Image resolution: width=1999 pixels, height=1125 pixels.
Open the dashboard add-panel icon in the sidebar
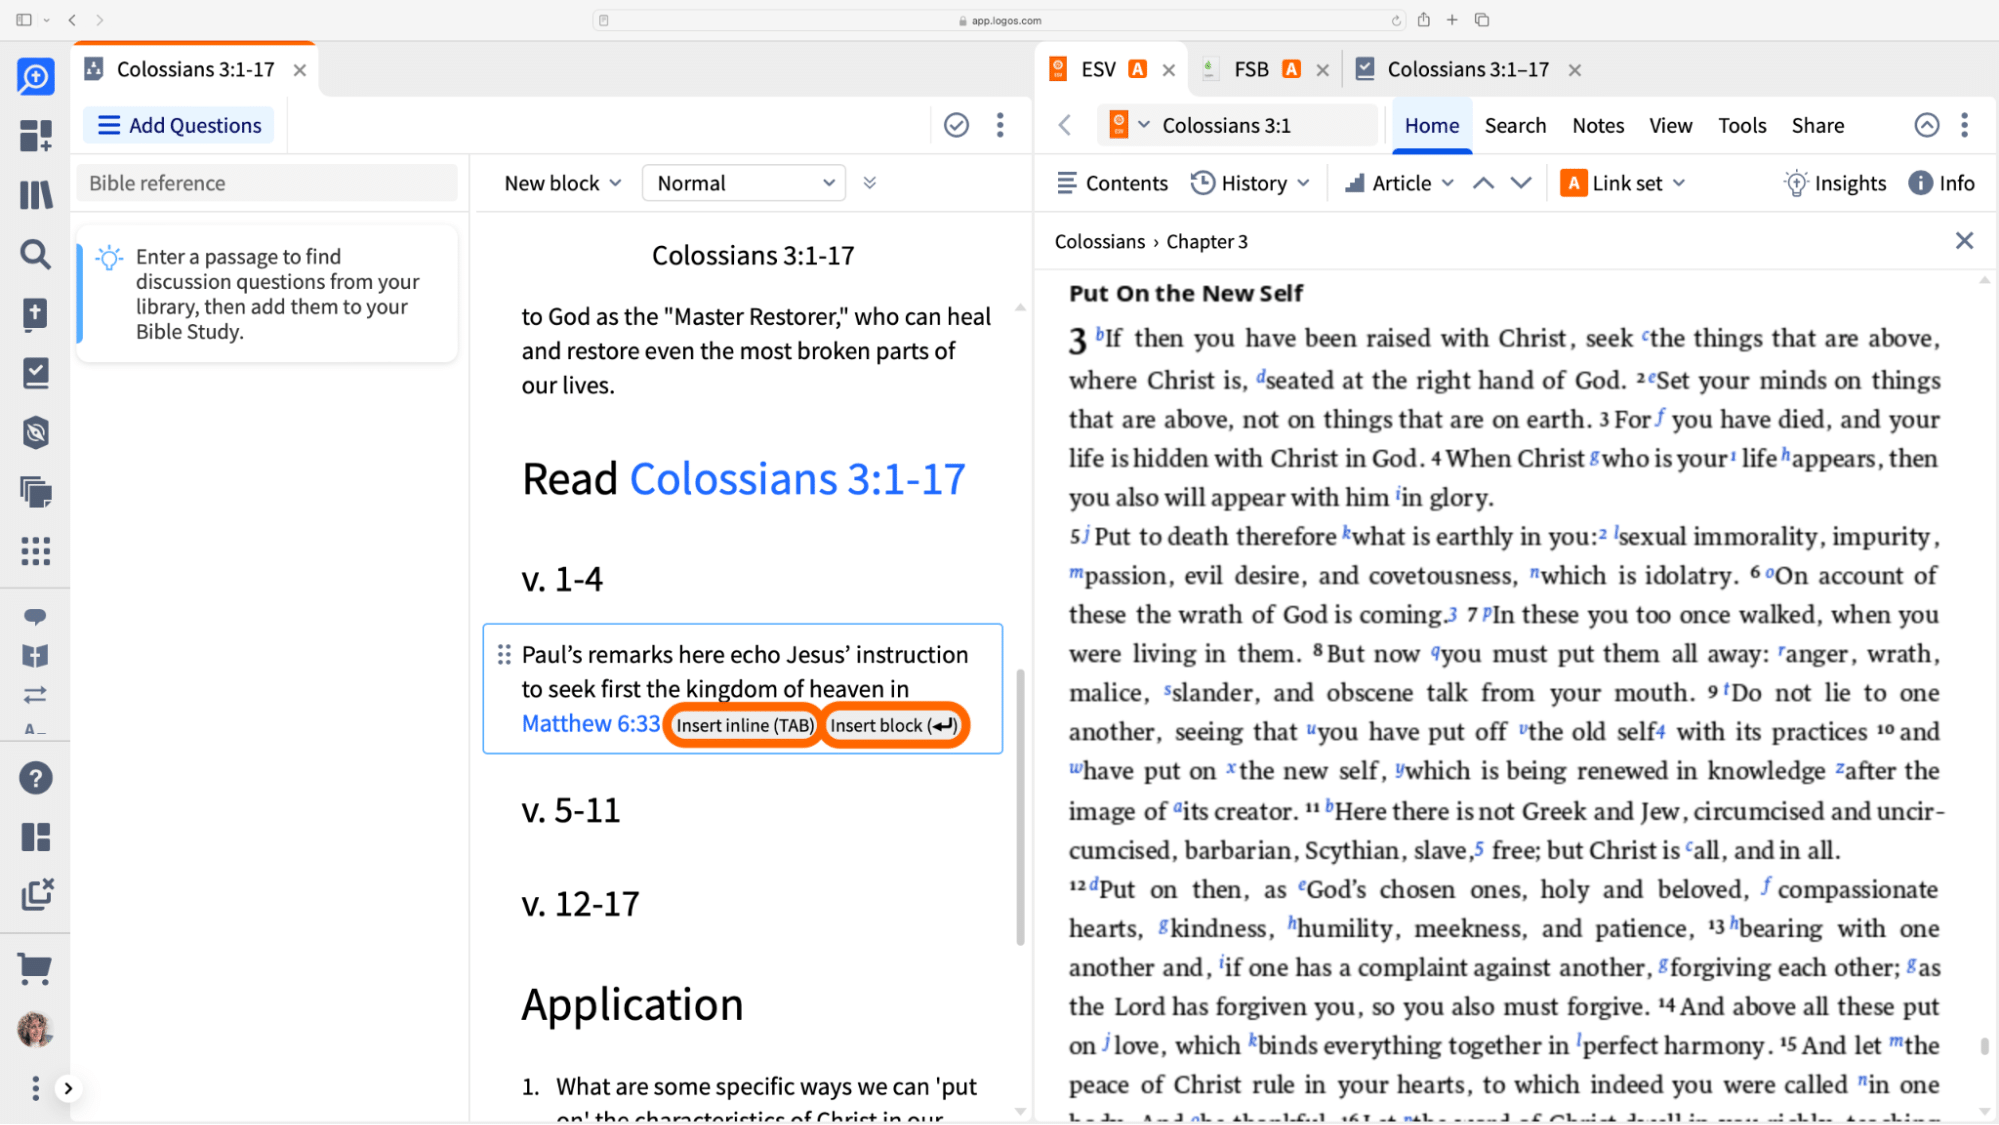[x=35, y=135]
